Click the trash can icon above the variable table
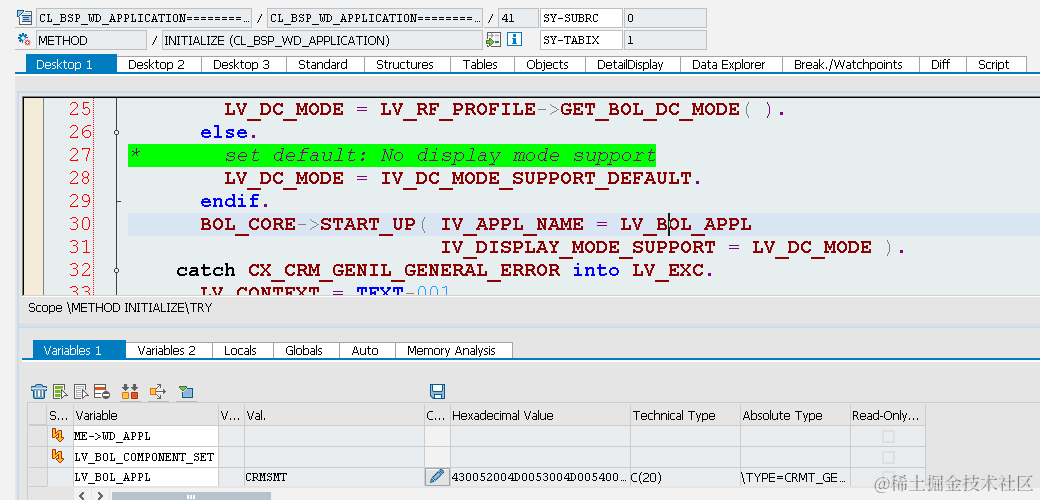The height and width of the screenshot is (500, 1040). point(39,392)
